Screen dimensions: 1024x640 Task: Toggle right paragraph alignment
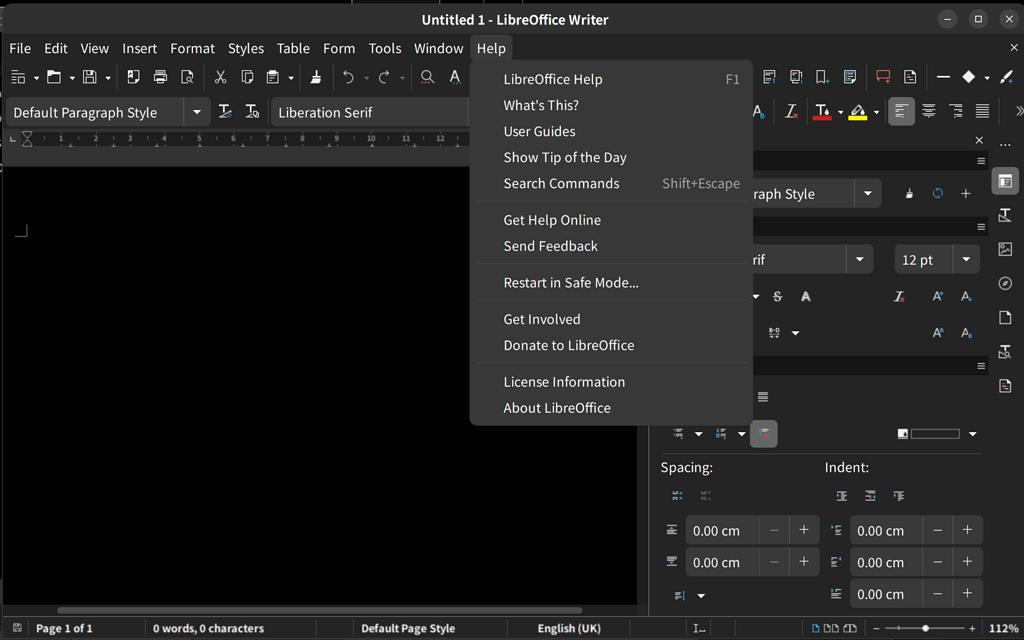tap(956, 111)
